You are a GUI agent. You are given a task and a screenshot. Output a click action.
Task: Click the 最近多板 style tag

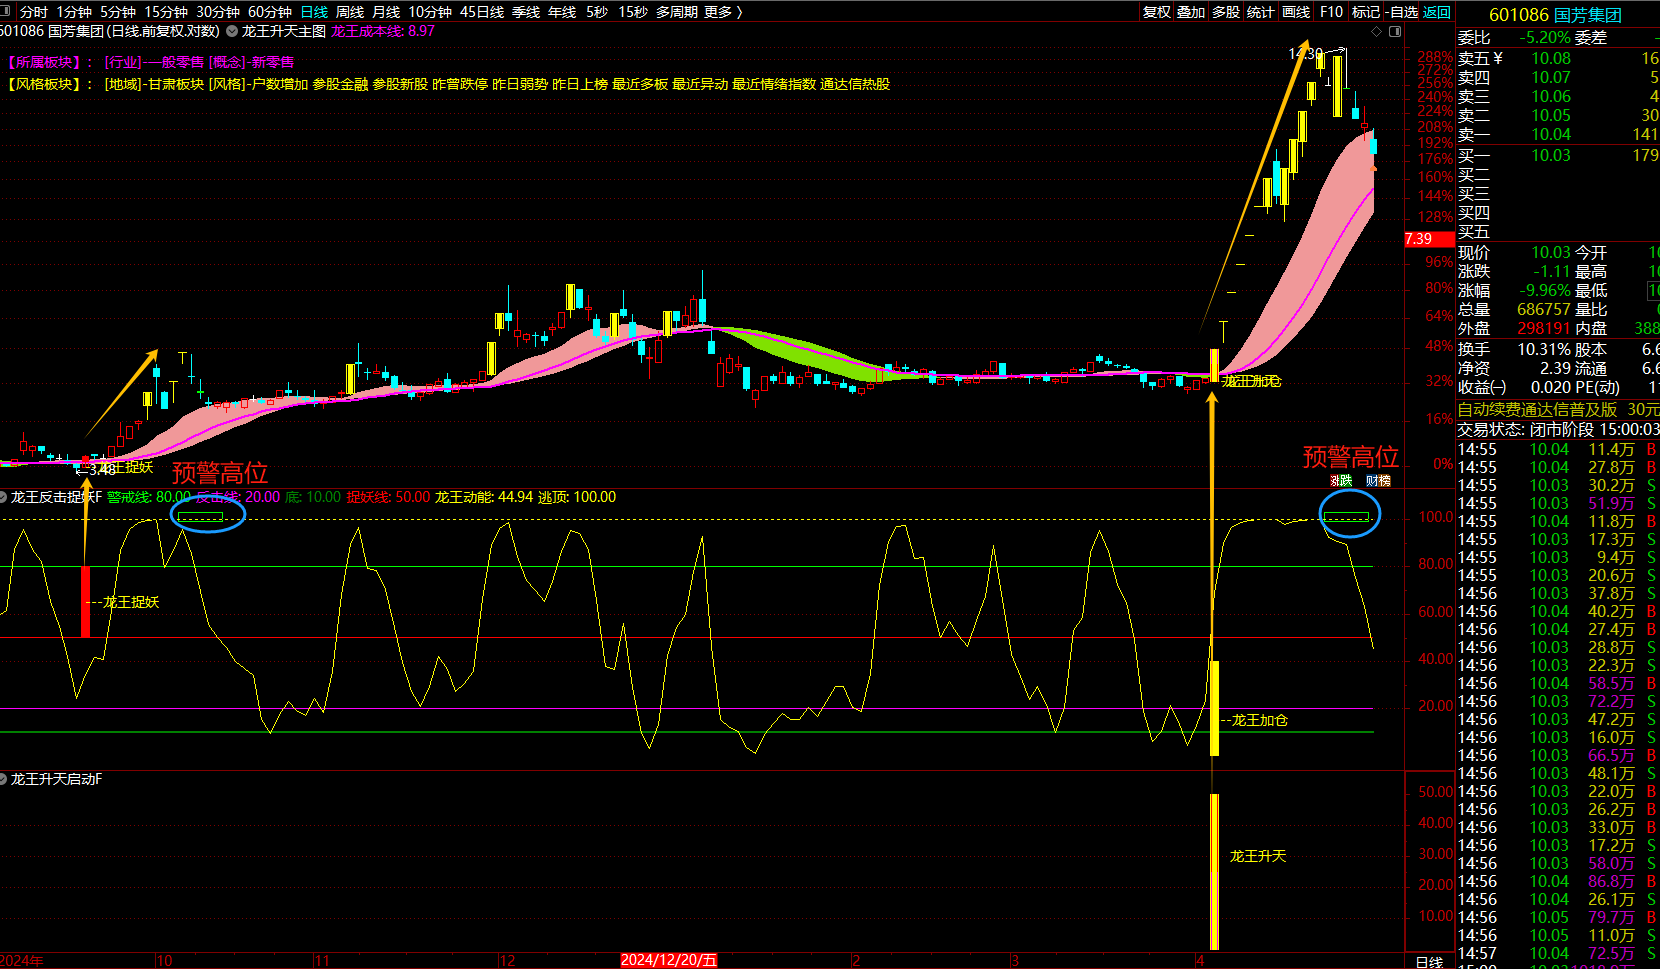(x=640, y=84)
